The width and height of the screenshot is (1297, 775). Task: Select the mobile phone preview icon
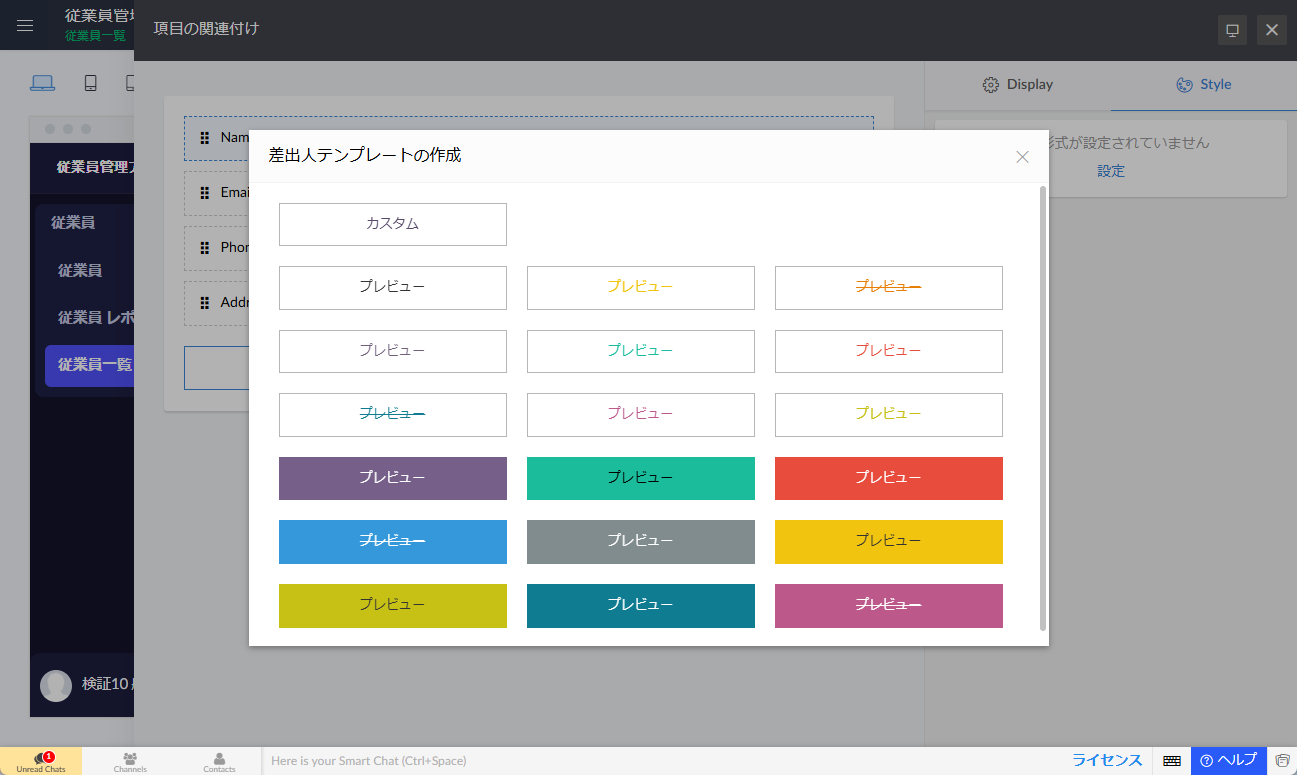click(90, 83)
